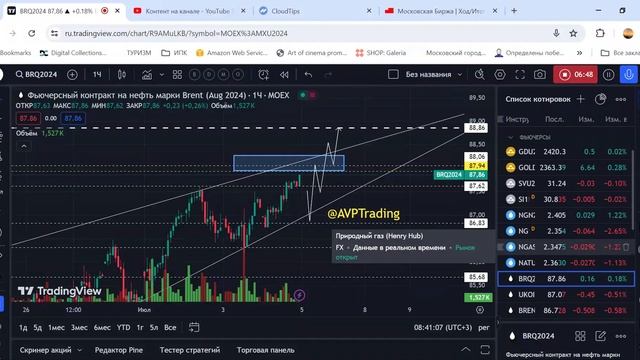Open watchlist advanced view pie icon
This screenshot has width=640, height=360.
(600, 99)
